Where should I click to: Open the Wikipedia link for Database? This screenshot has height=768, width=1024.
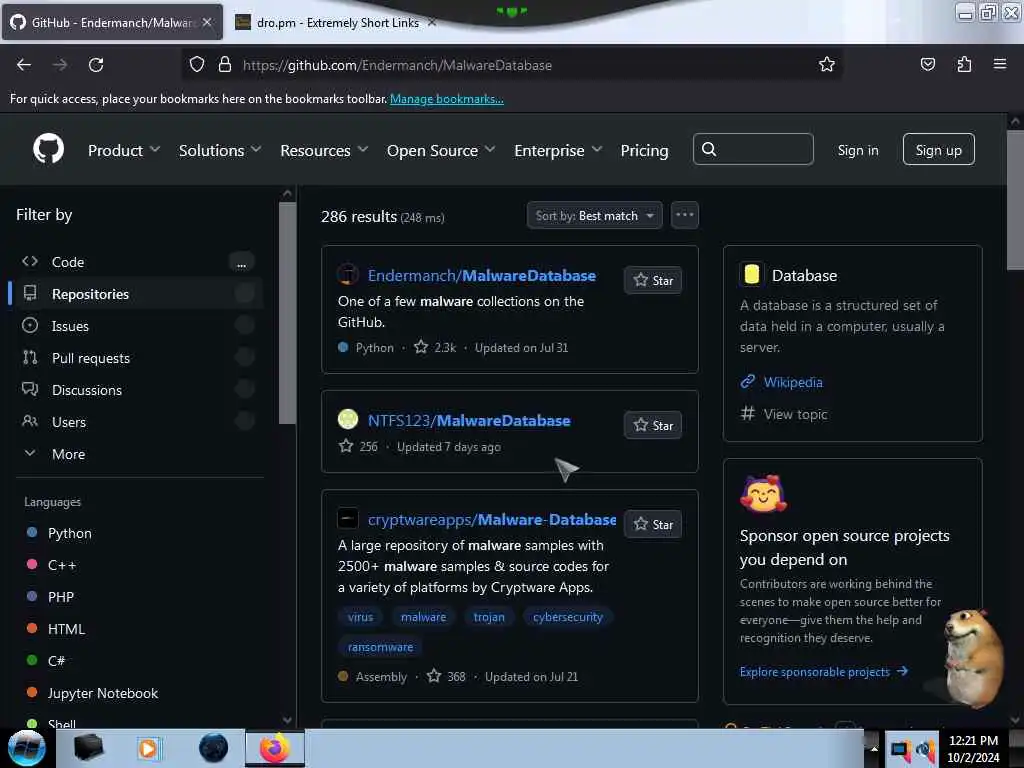click(793, 382)
